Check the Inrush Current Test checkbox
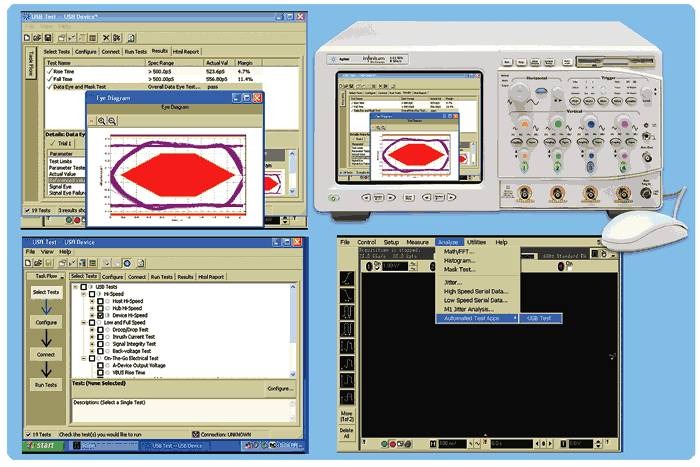The height and width of the screenshot is (467, 700). 100,337
